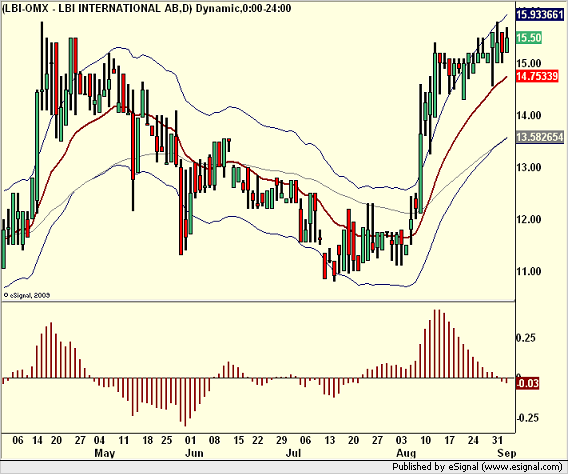
Task: Select the May month label on time axis
Action: (x=104, y=453)
